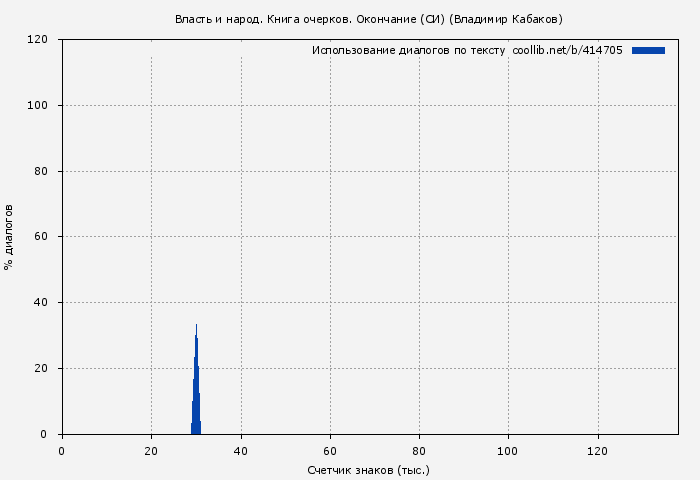Click the legend text with coollib.net/b/414705
Viewport: 700px width, 480px height.
pos(467,50)
